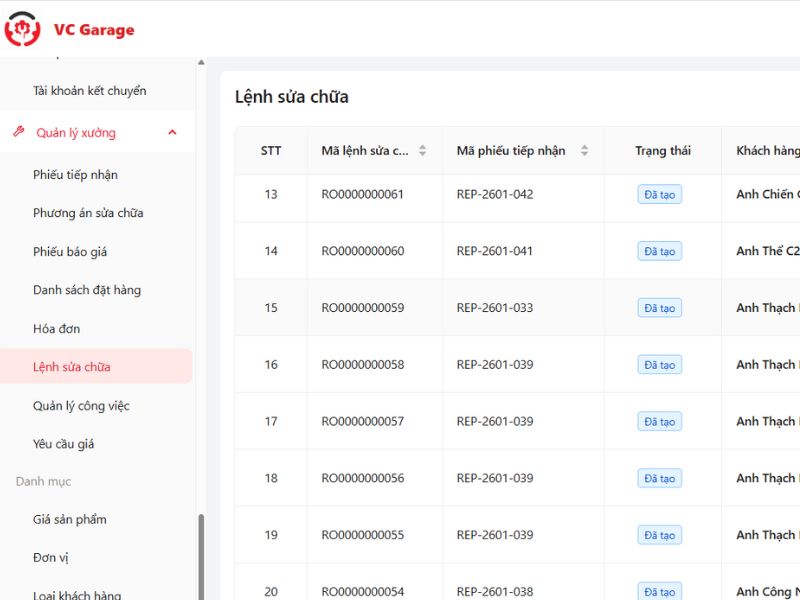Click the sidebar vertical scrollbar
Screen dimensions: 800x600
201,555
